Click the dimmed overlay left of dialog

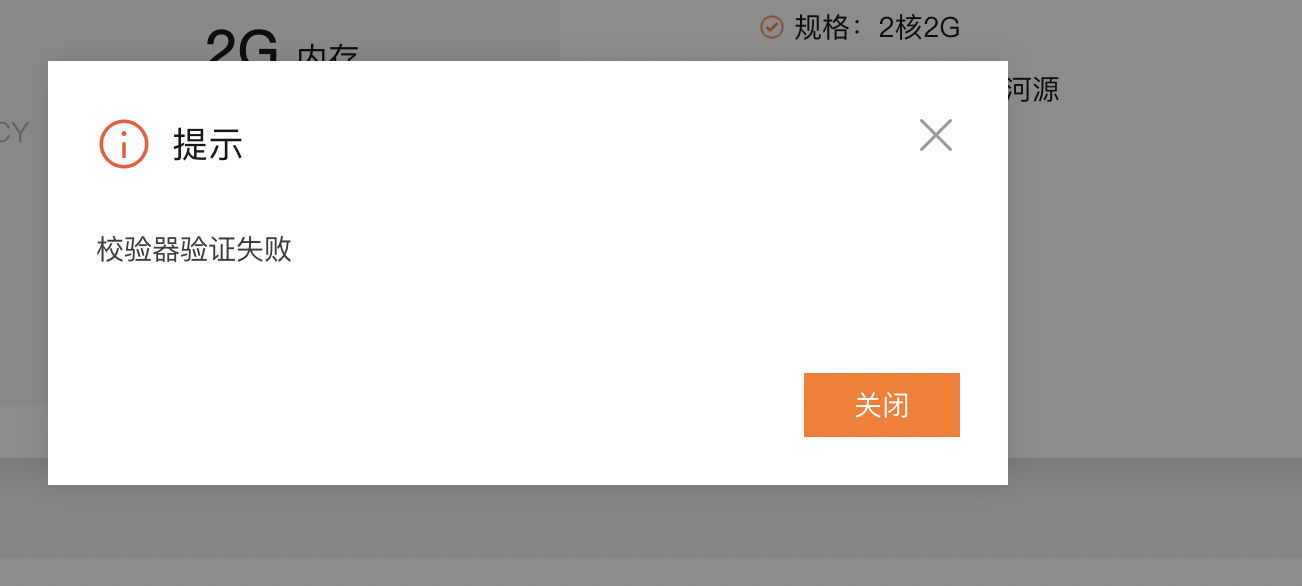[x=24, y=300]
